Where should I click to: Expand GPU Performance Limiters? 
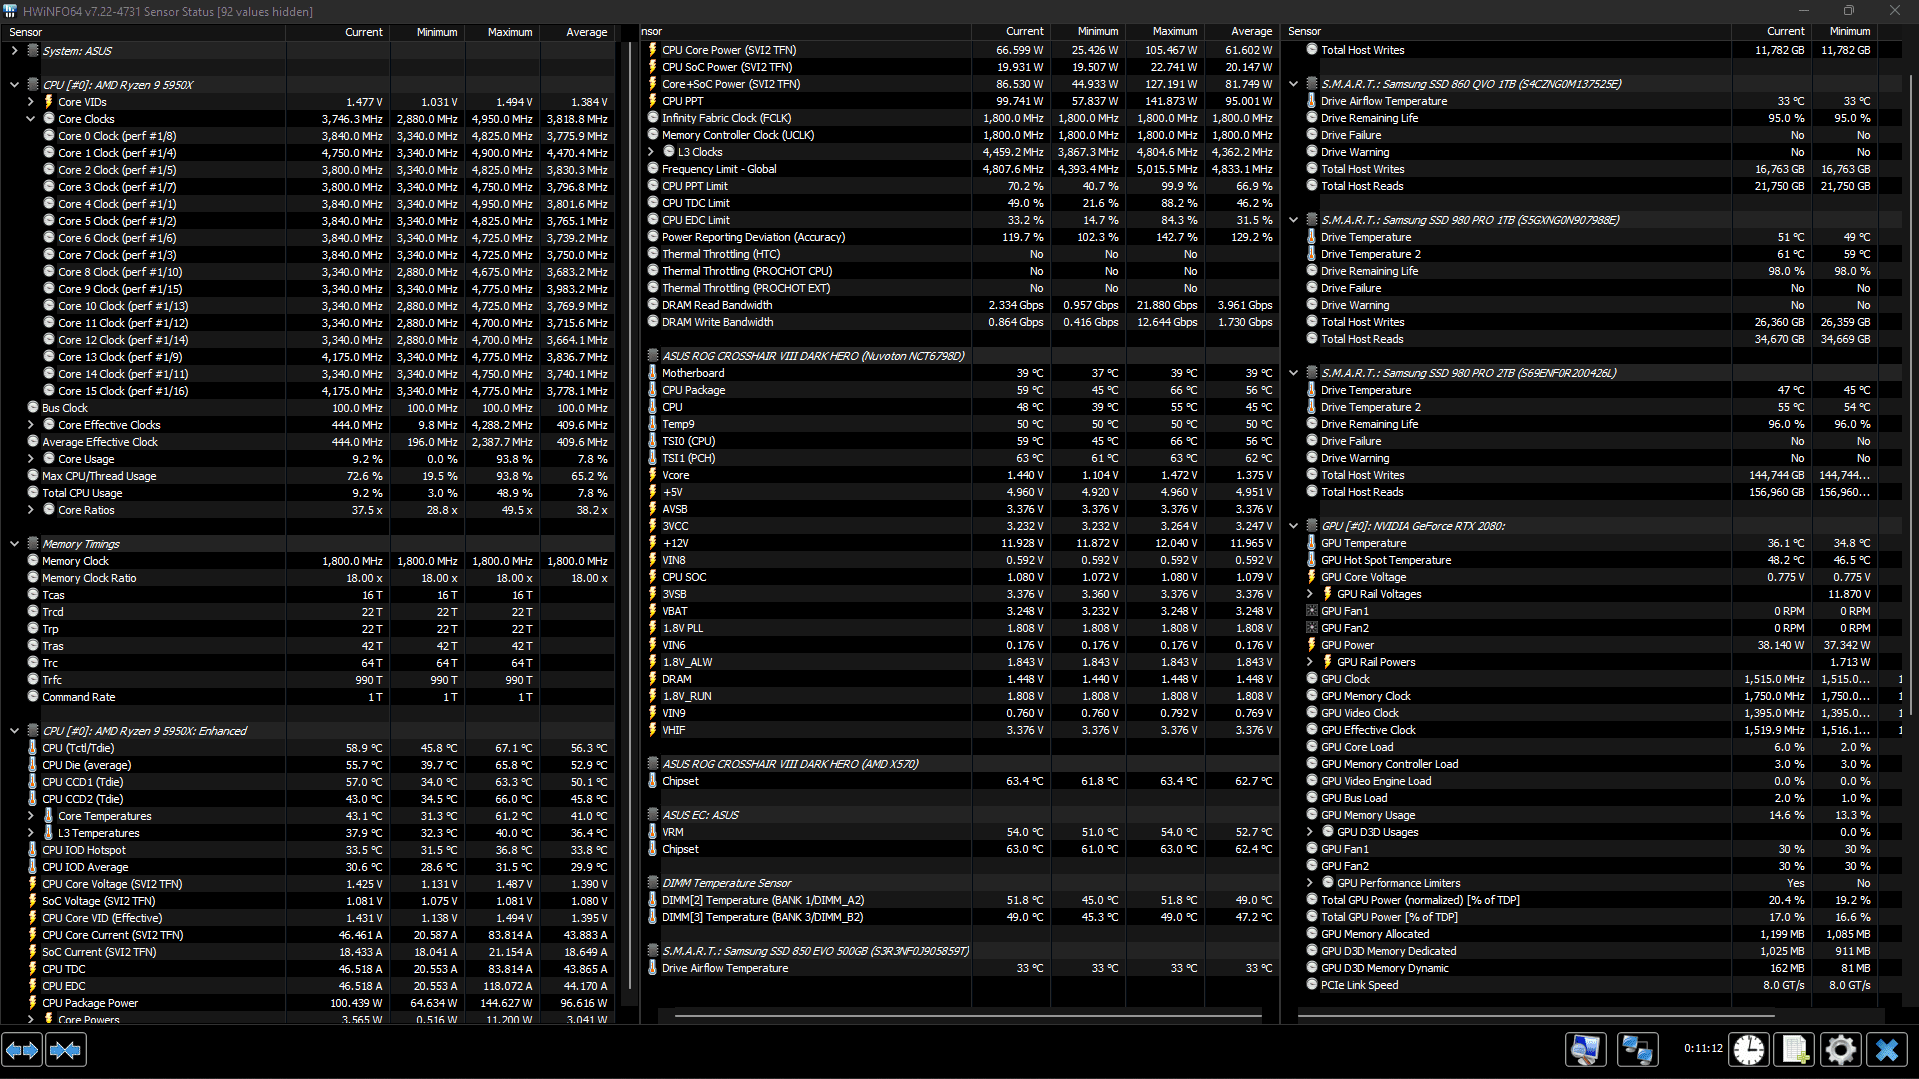[1309, 883]
